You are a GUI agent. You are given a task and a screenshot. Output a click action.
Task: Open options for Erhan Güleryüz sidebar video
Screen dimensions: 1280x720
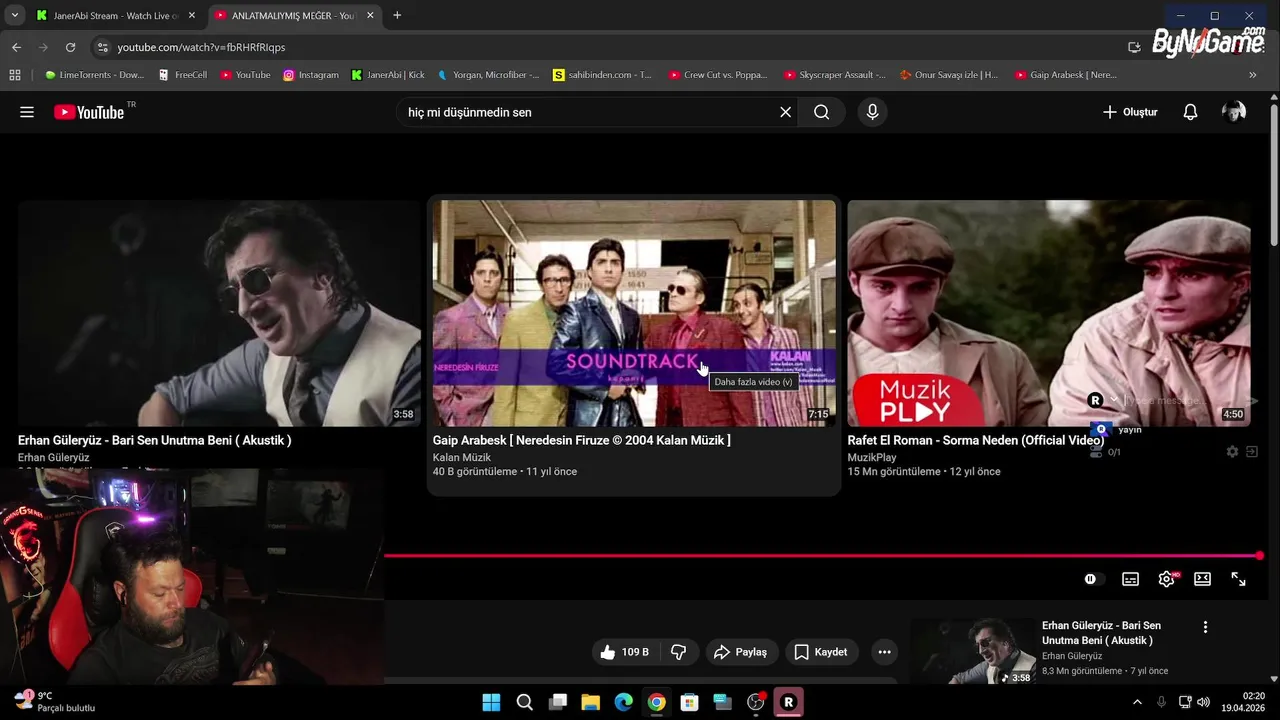1205,627
